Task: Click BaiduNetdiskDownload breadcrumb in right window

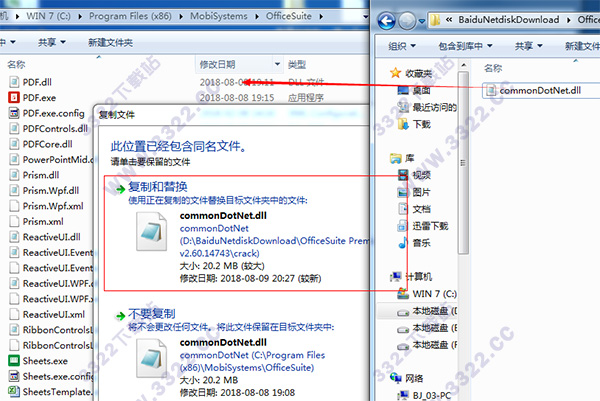Action: tap(509, 20)
